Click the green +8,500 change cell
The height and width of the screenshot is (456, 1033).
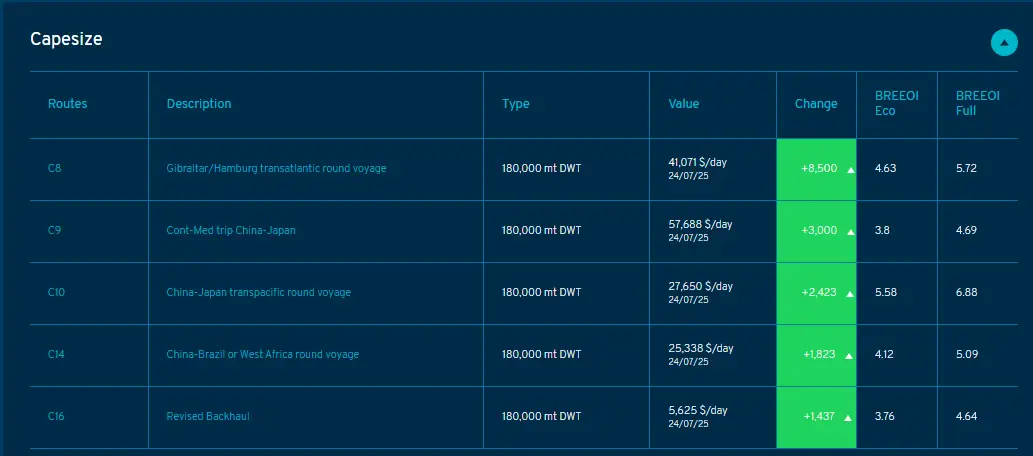[816, 169]
